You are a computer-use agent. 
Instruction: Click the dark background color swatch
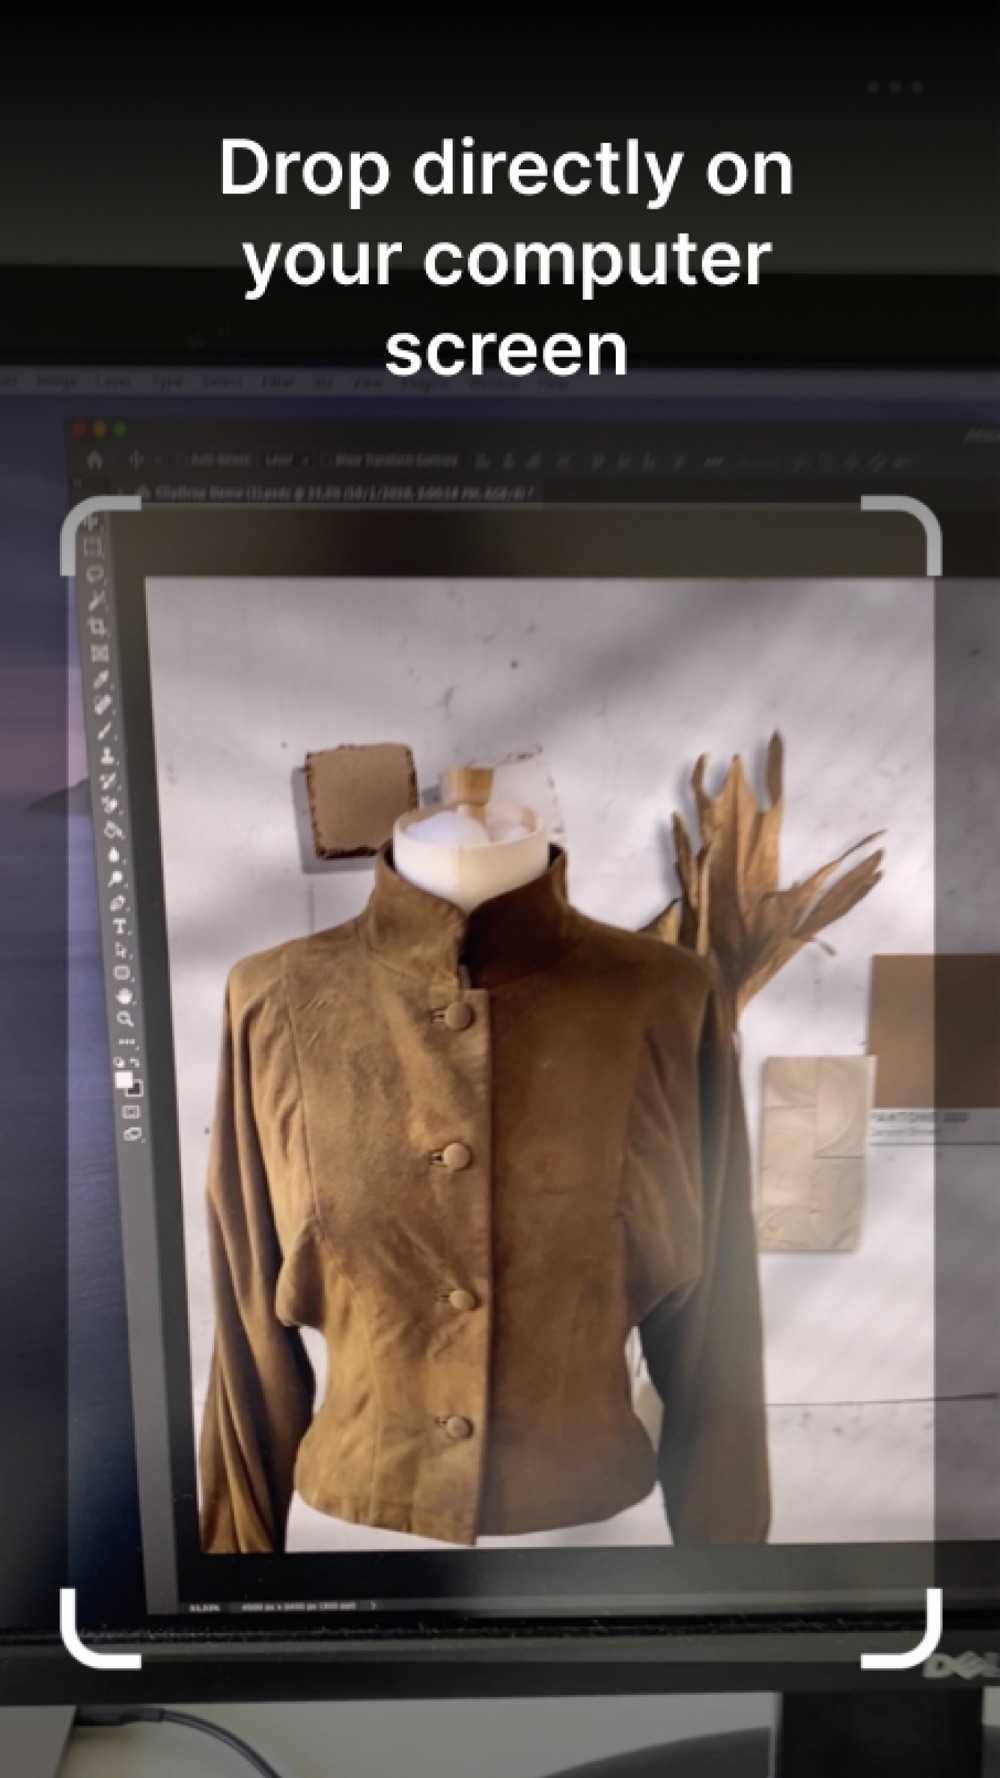(138, 1091)
